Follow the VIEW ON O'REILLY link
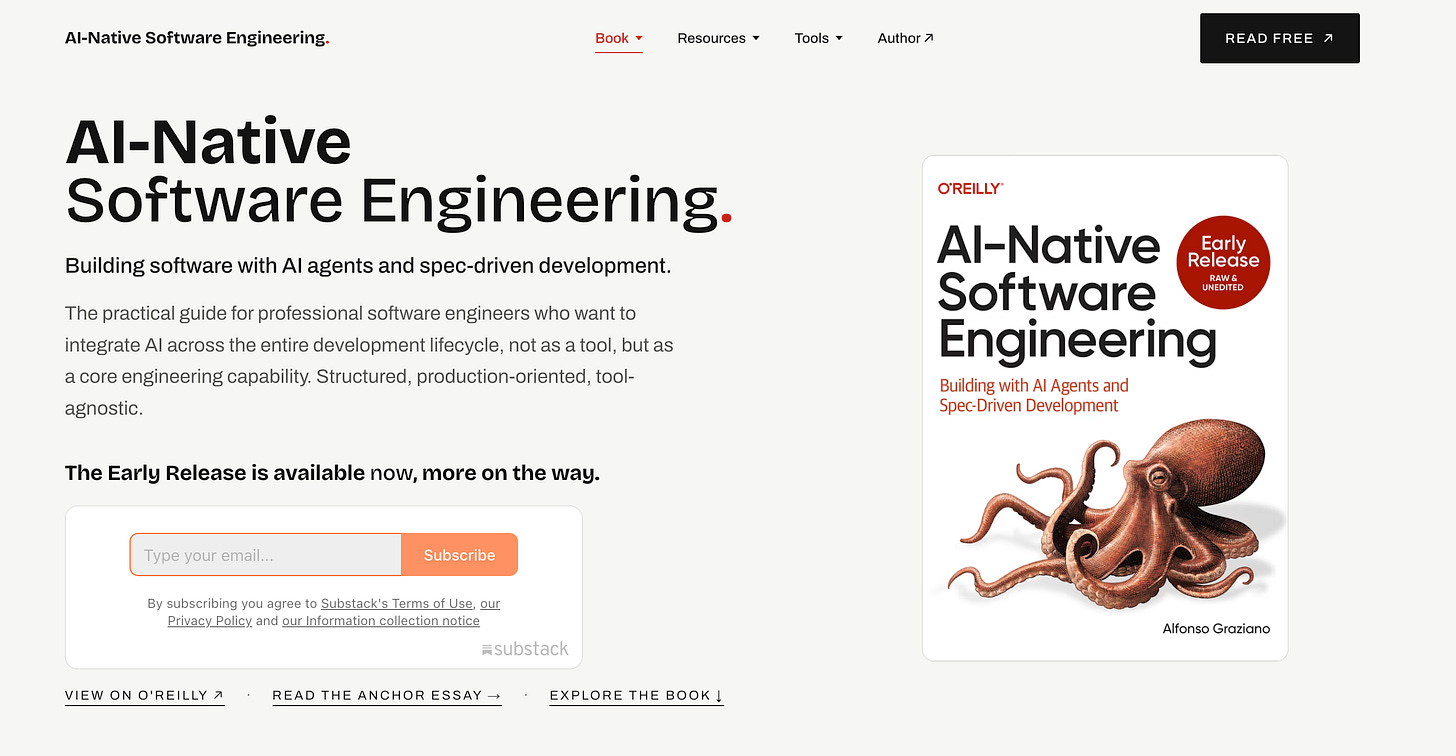Image resolution: width=1456 pixels, height=756 pixels. 145,695
